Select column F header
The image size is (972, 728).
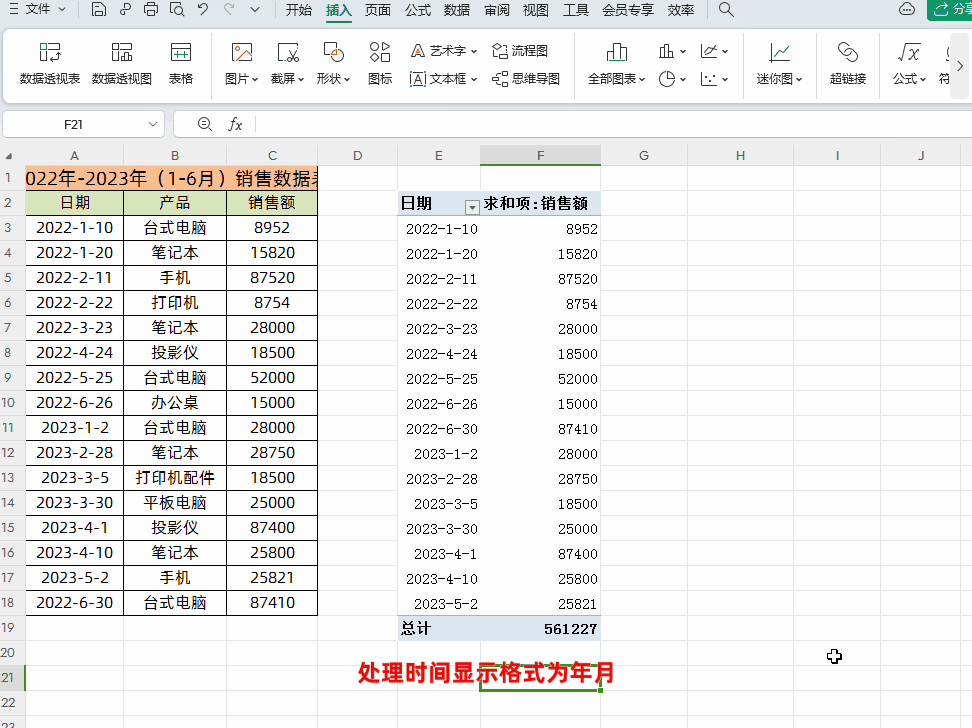[x=540, y=156]
